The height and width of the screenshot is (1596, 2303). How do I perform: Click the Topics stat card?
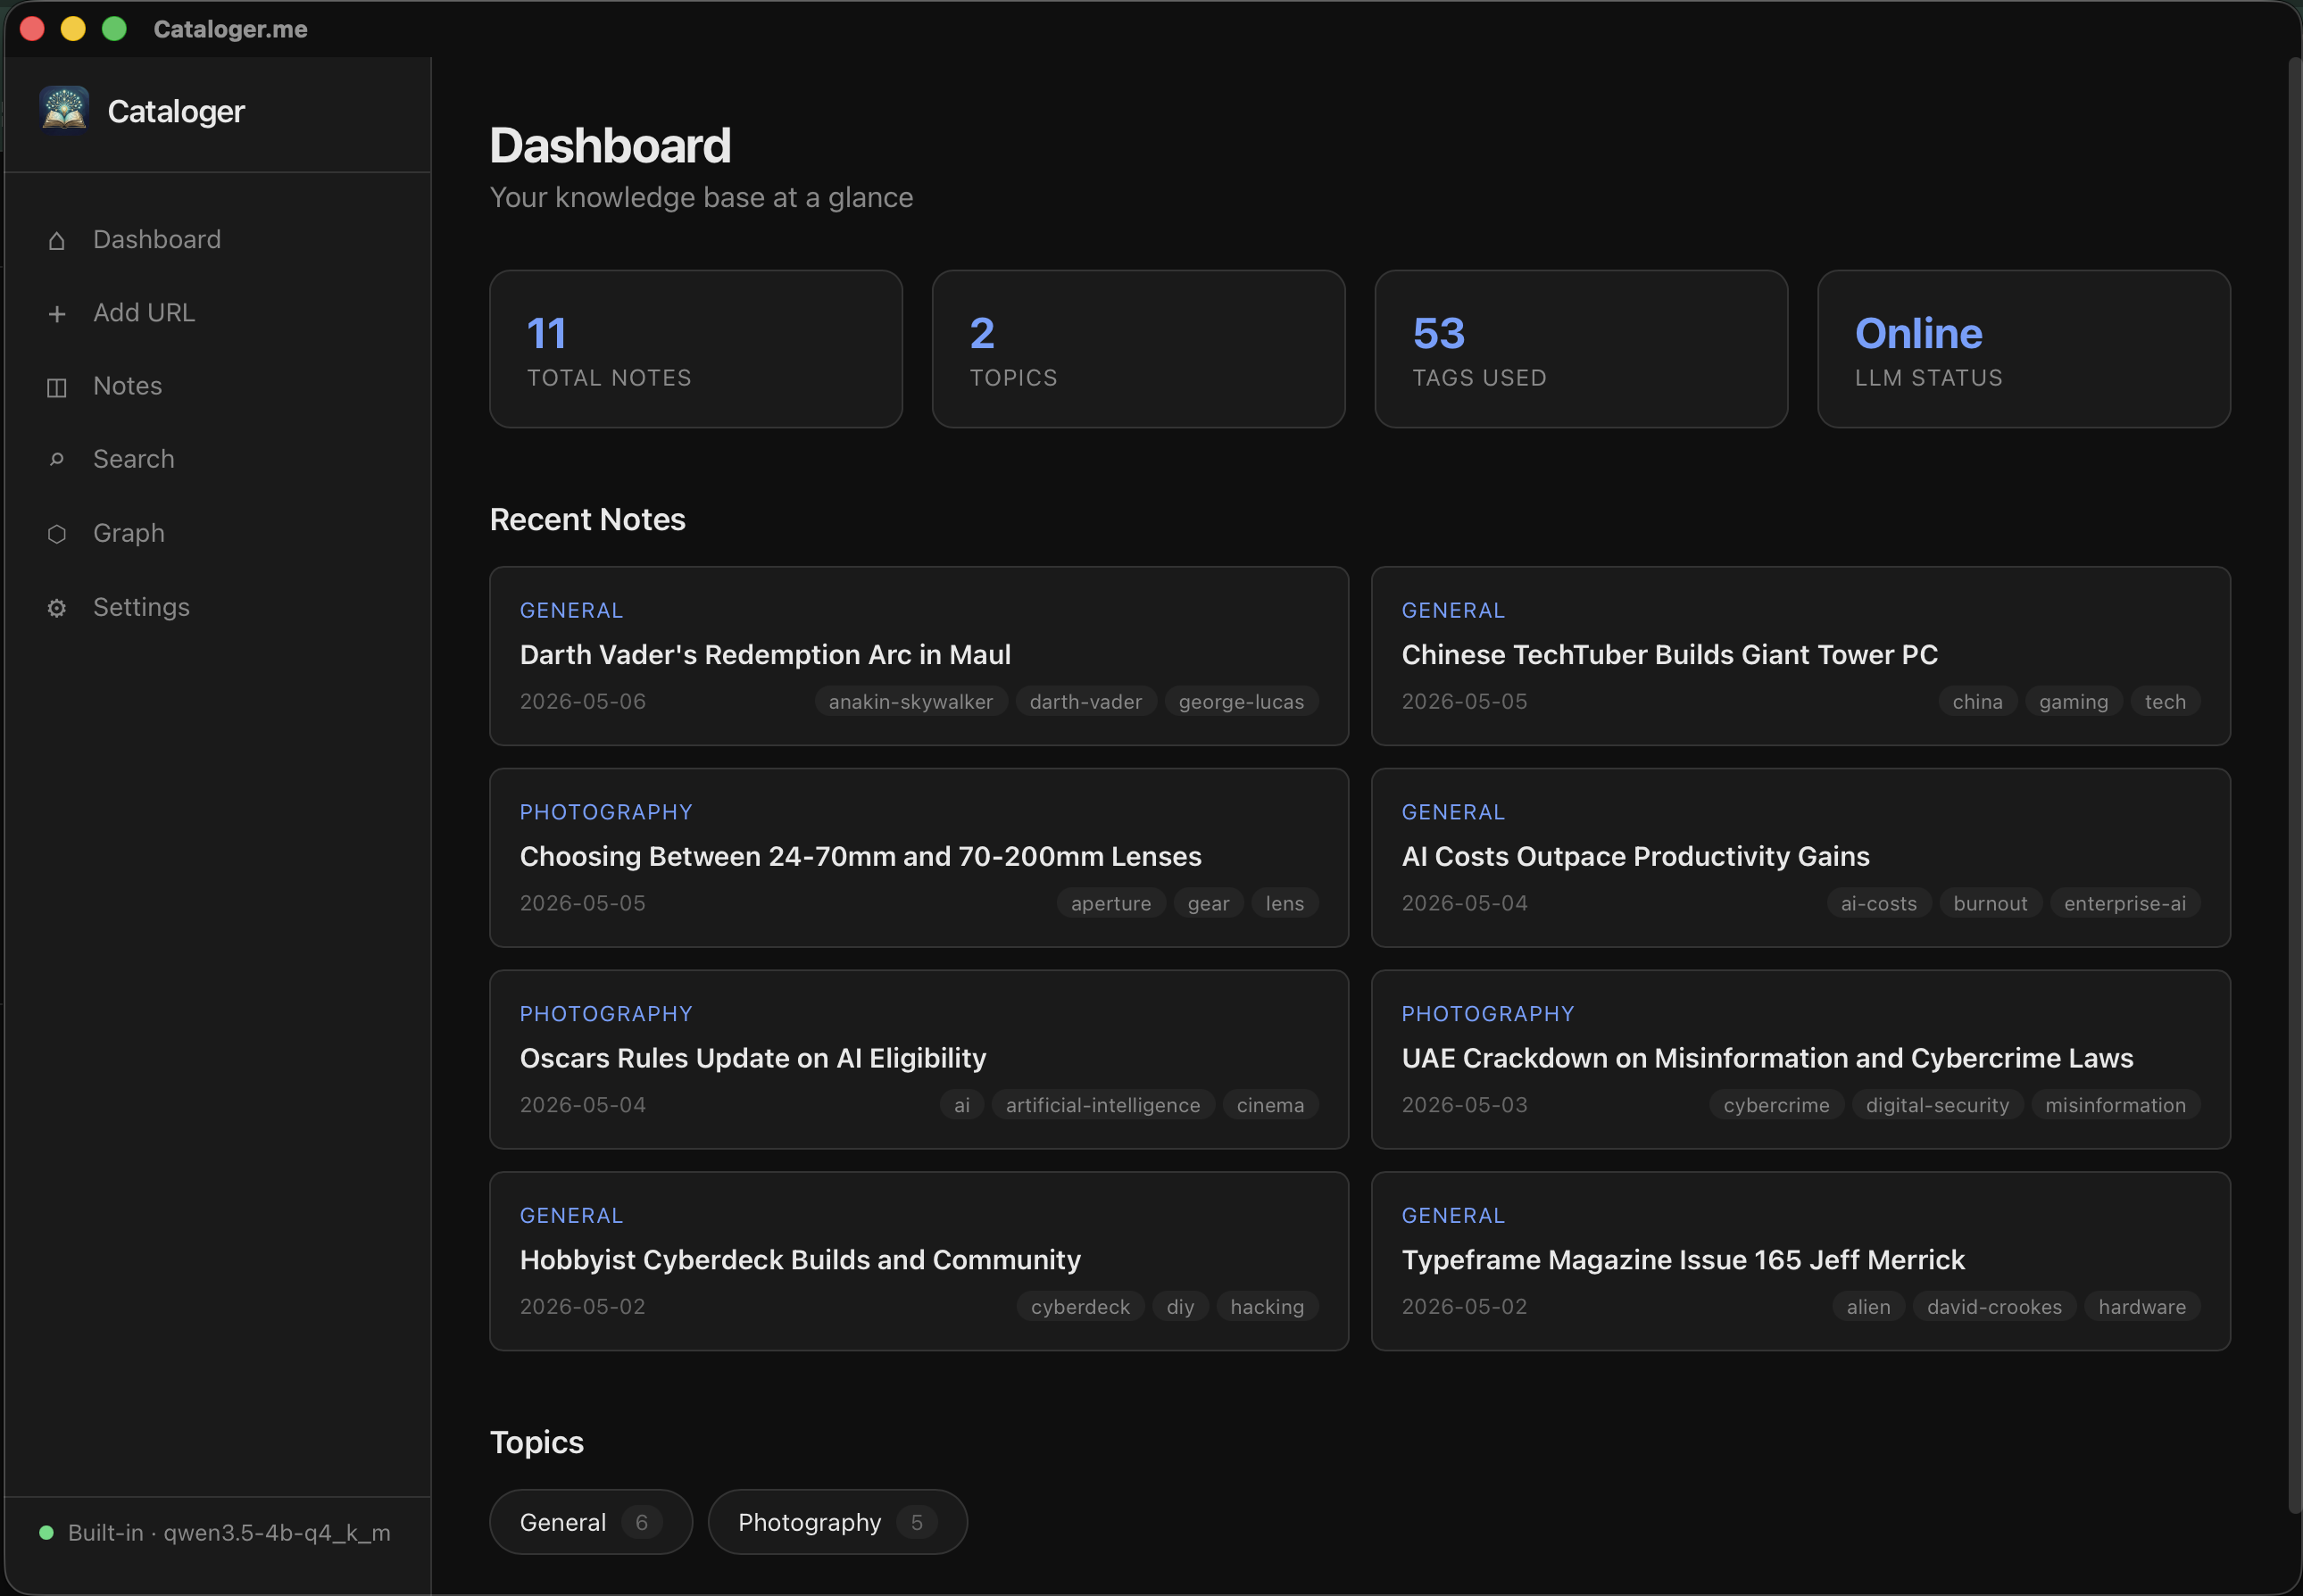click(x=1138, y=349)
